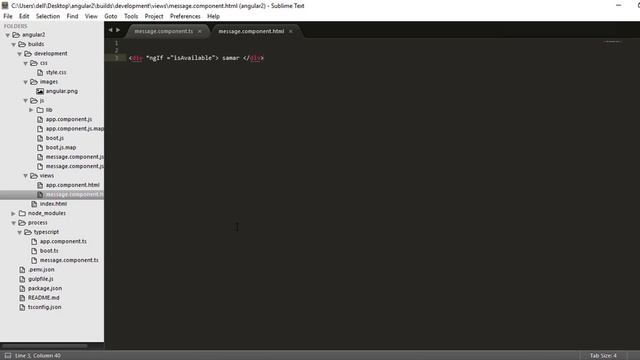Viewport: 640px width, 360px height.
Task: Open the Help menu
Action: tap(213, 16)
